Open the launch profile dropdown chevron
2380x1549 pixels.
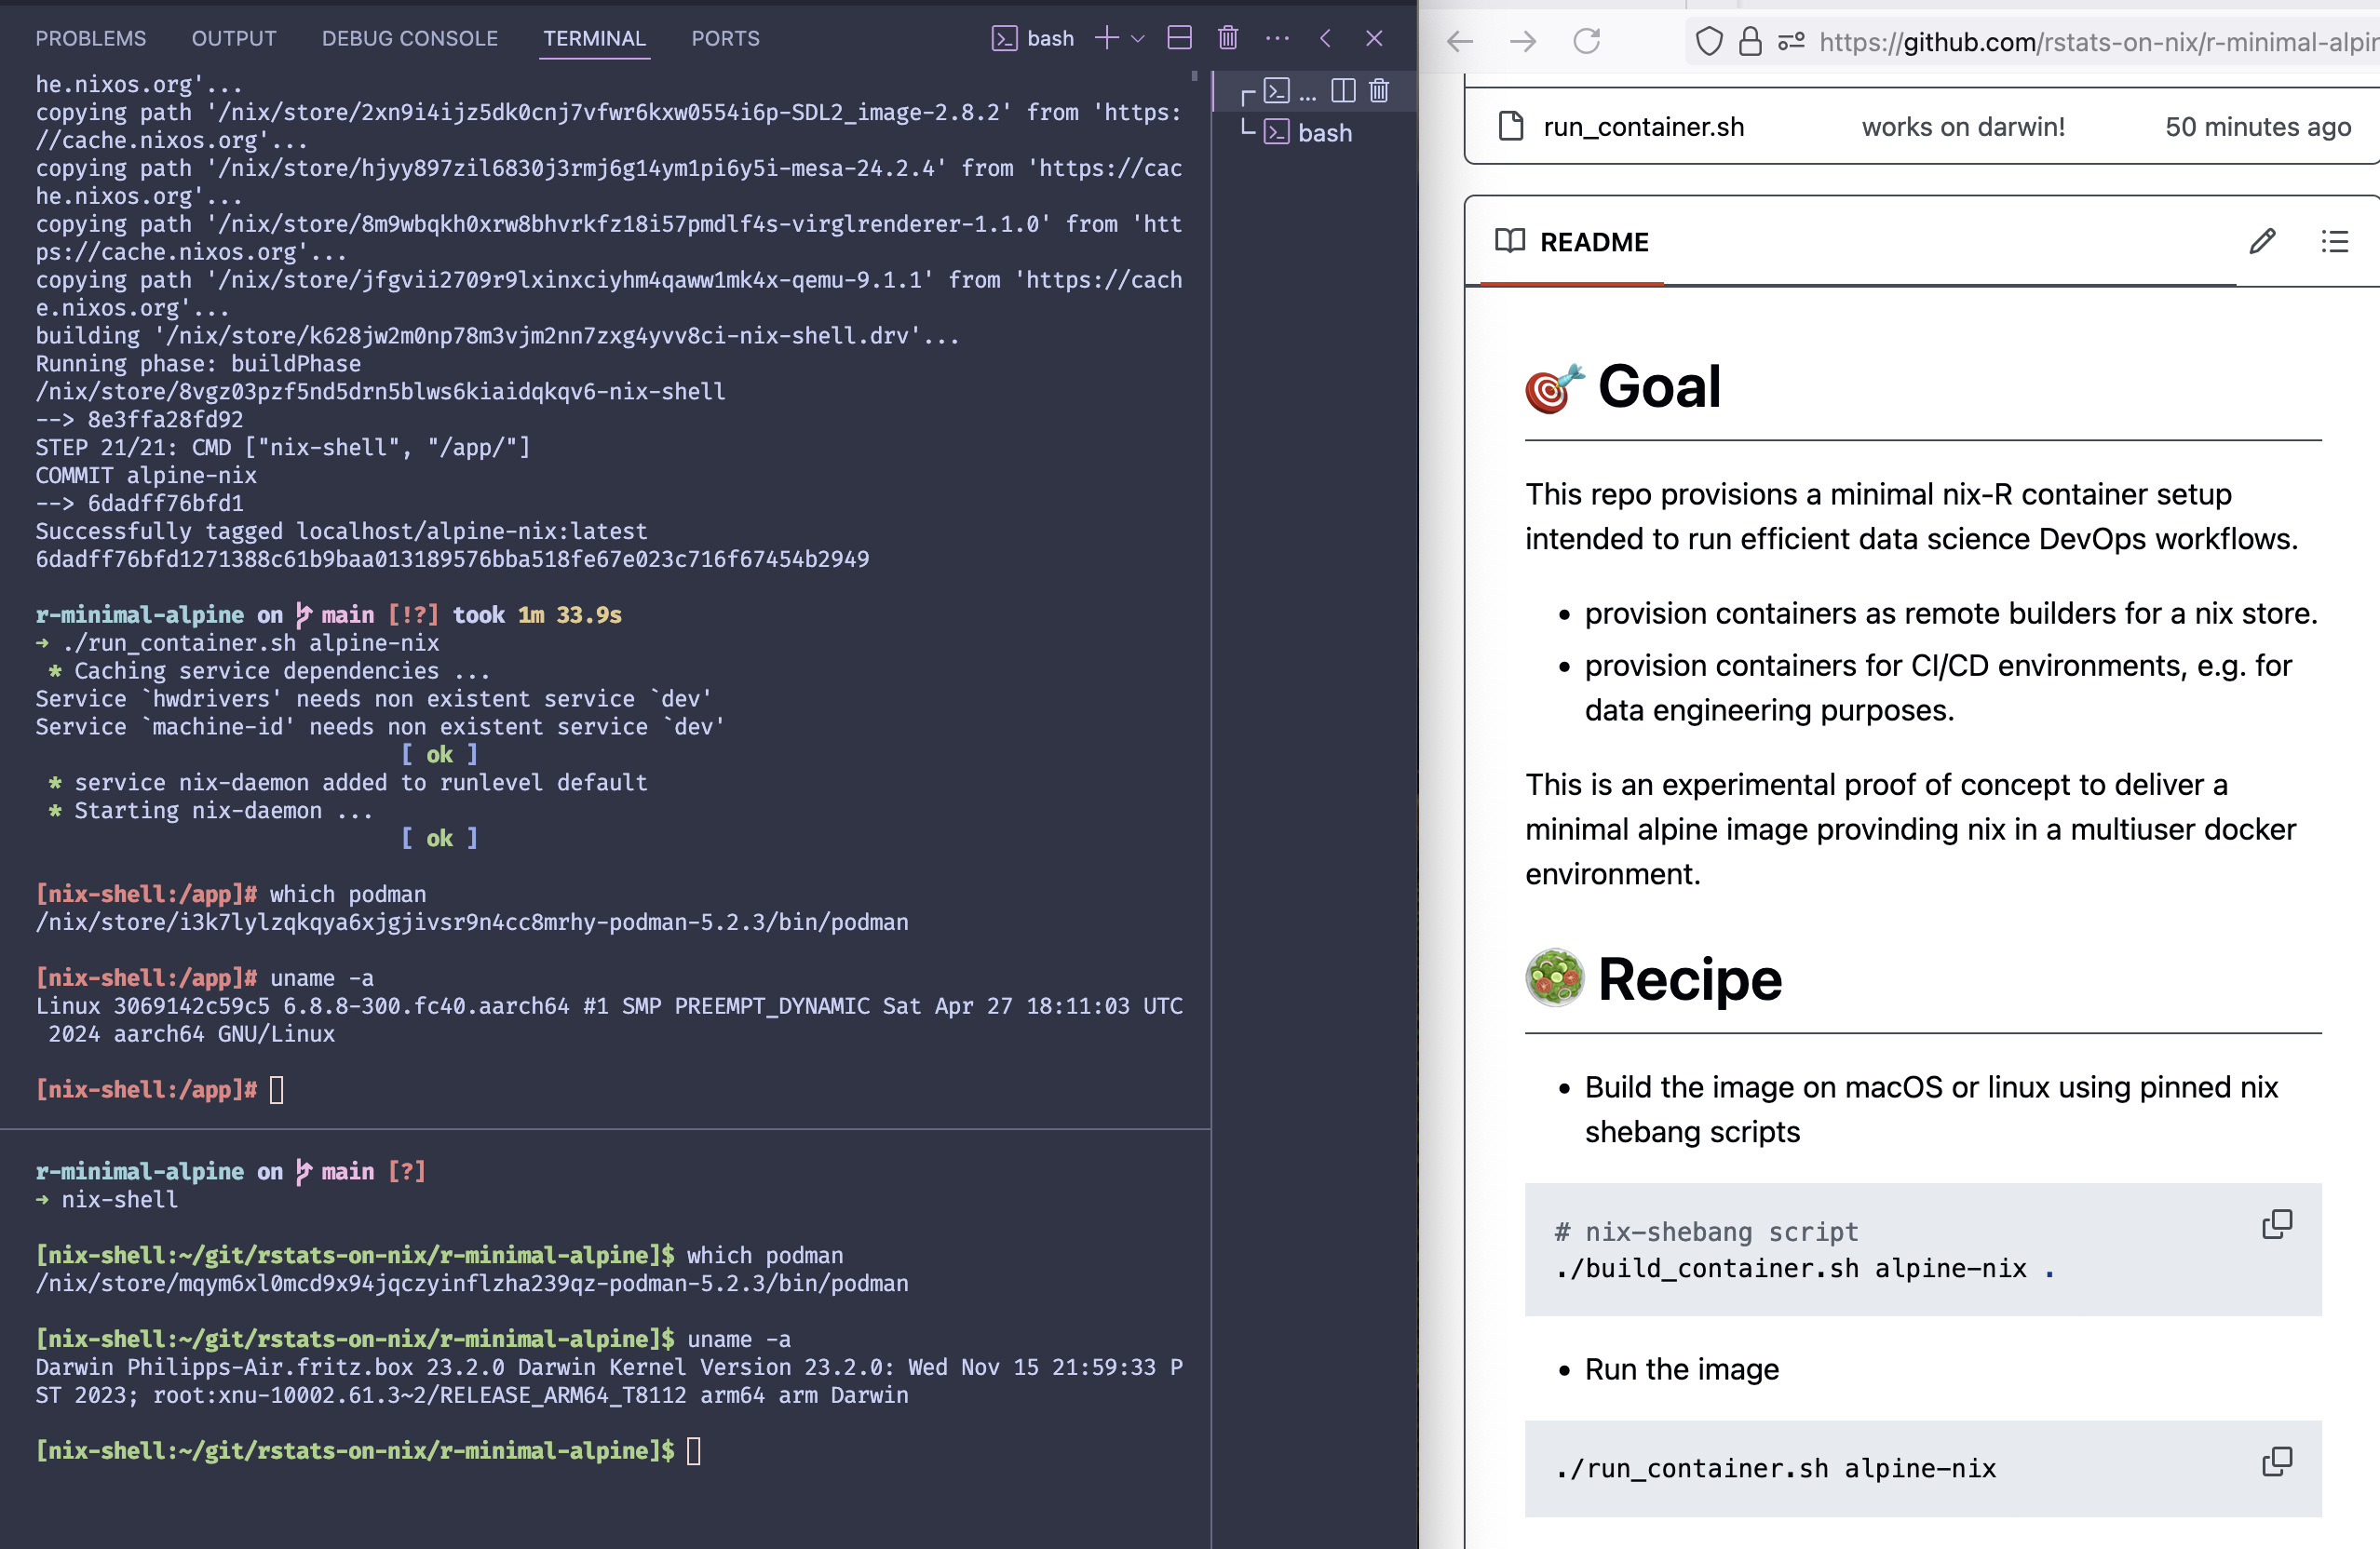click(x=1137, y=39)
